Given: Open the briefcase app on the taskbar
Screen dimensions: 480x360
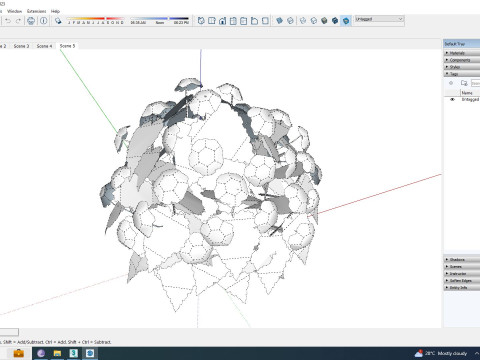Looking at the screenshot, I should (18, 353).
